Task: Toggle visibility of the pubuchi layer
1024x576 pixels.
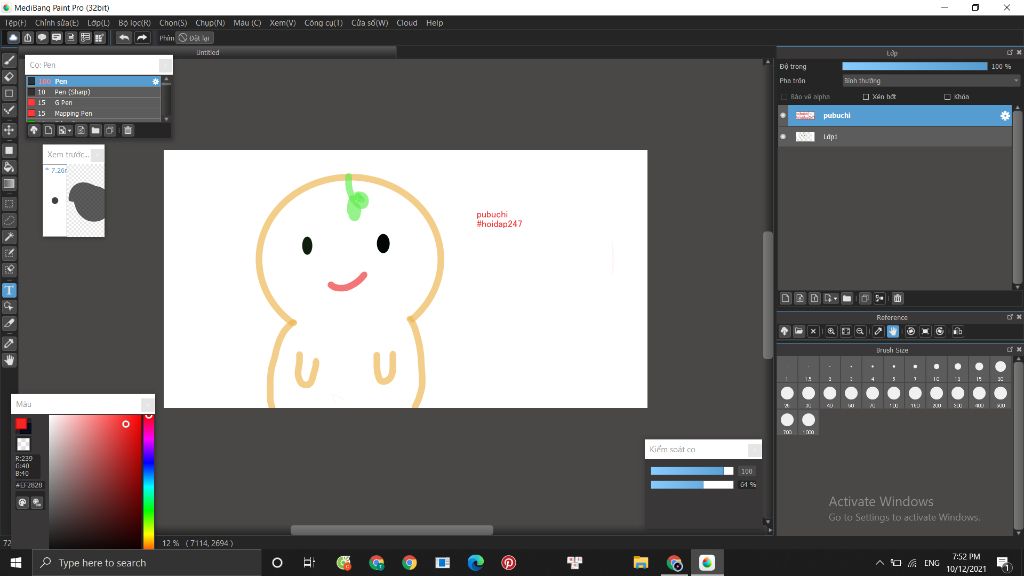Action: coord(783,116)
